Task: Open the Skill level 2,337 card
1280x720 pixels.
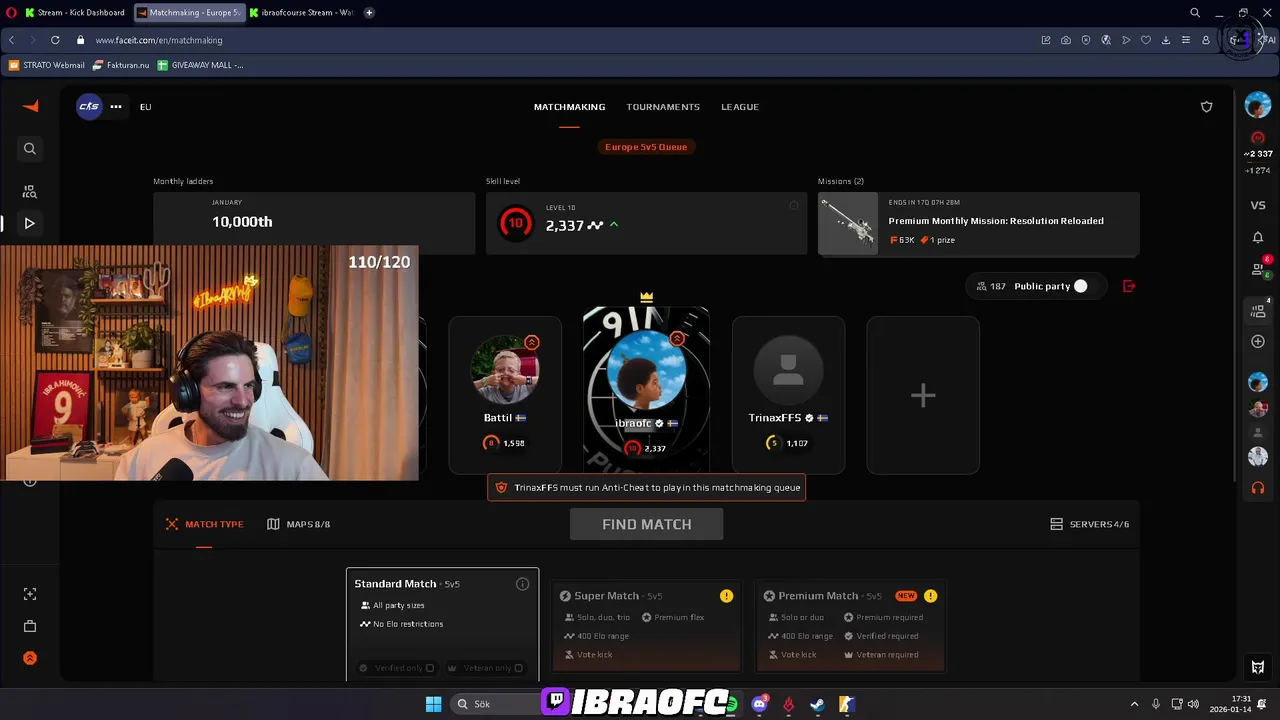Action: tap(646, 223)
